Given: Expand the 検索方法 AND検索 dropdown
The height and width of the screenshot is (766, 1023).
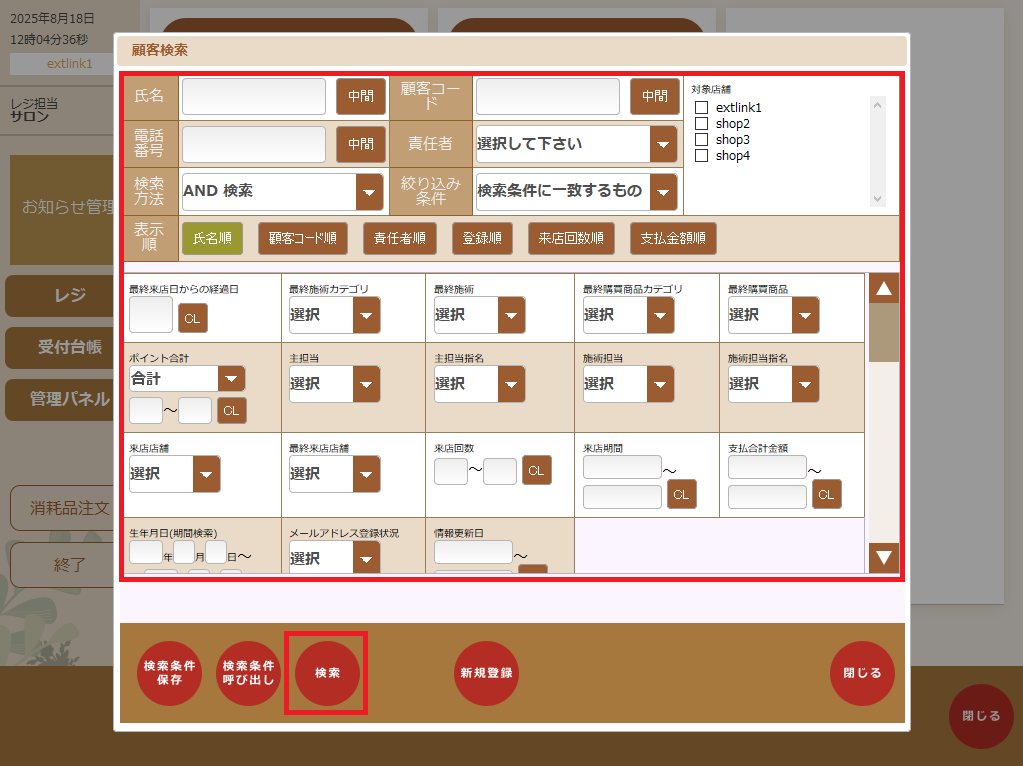Looking at the screenshot, I should pyautogui.click(x=370, y=191).
